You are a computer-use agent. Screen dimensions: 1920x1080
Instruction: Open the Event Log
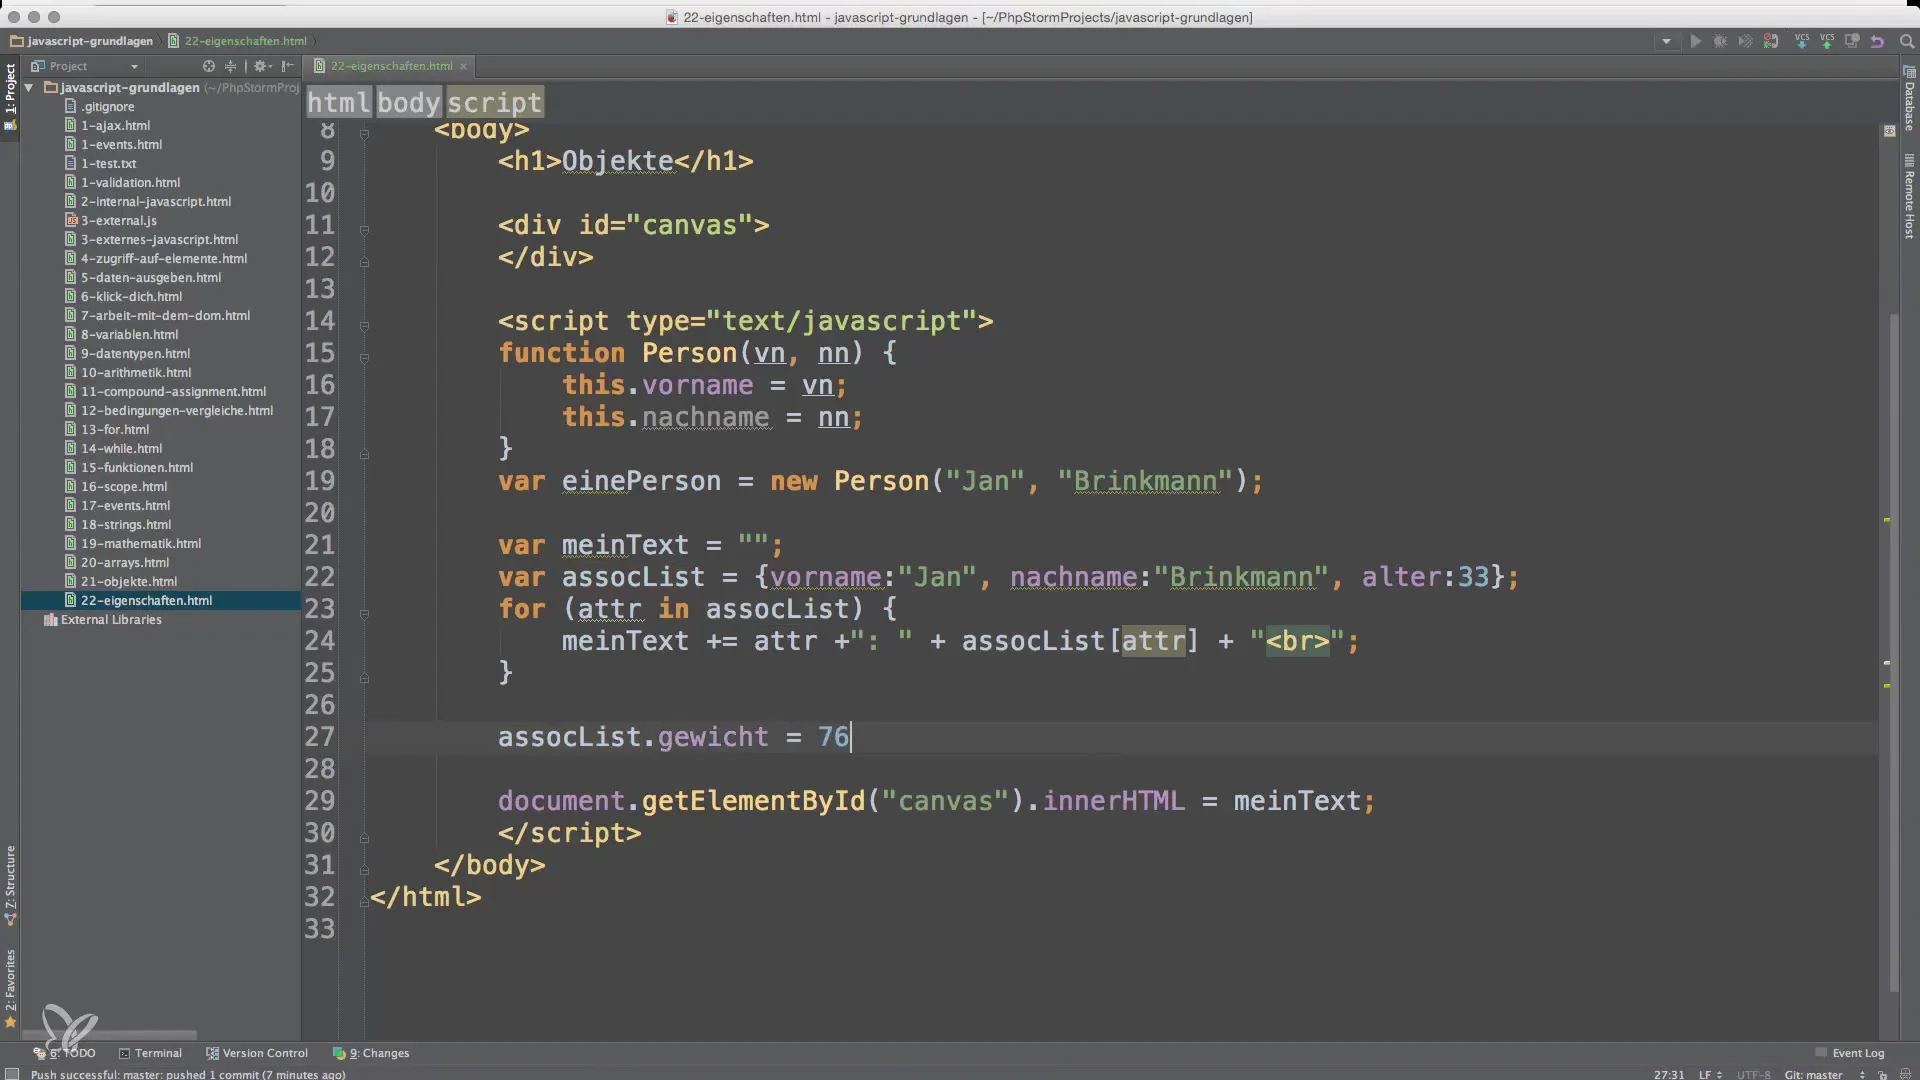[1850, 1053]
